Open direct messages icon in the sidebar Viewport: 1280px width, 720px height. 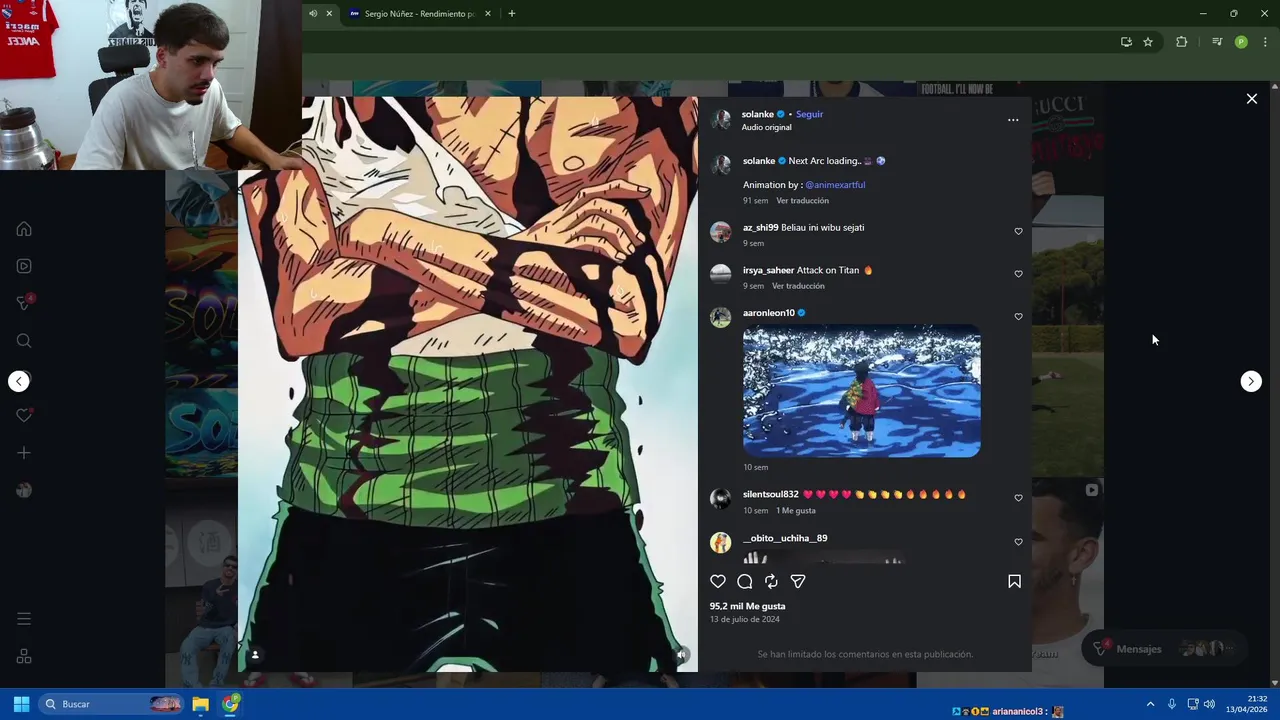24,303
